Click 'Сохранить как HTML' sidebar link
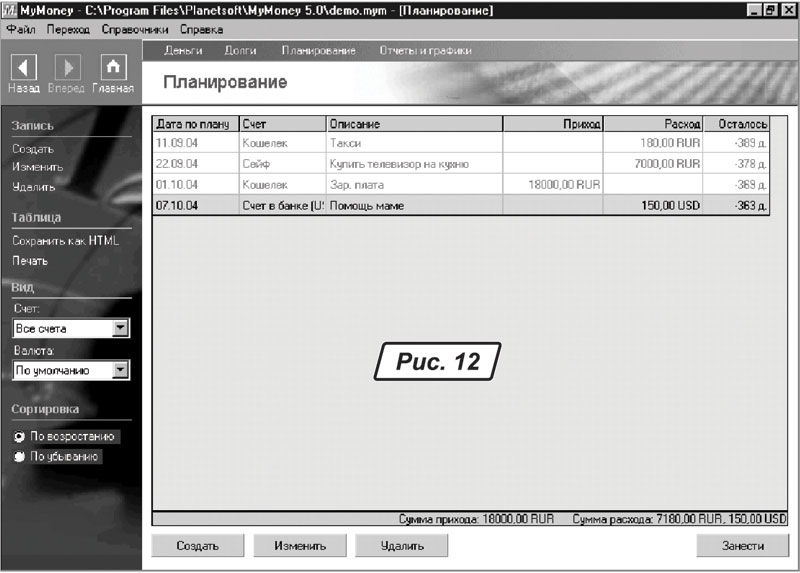The image size is (800, 573). tap(65, 241)
